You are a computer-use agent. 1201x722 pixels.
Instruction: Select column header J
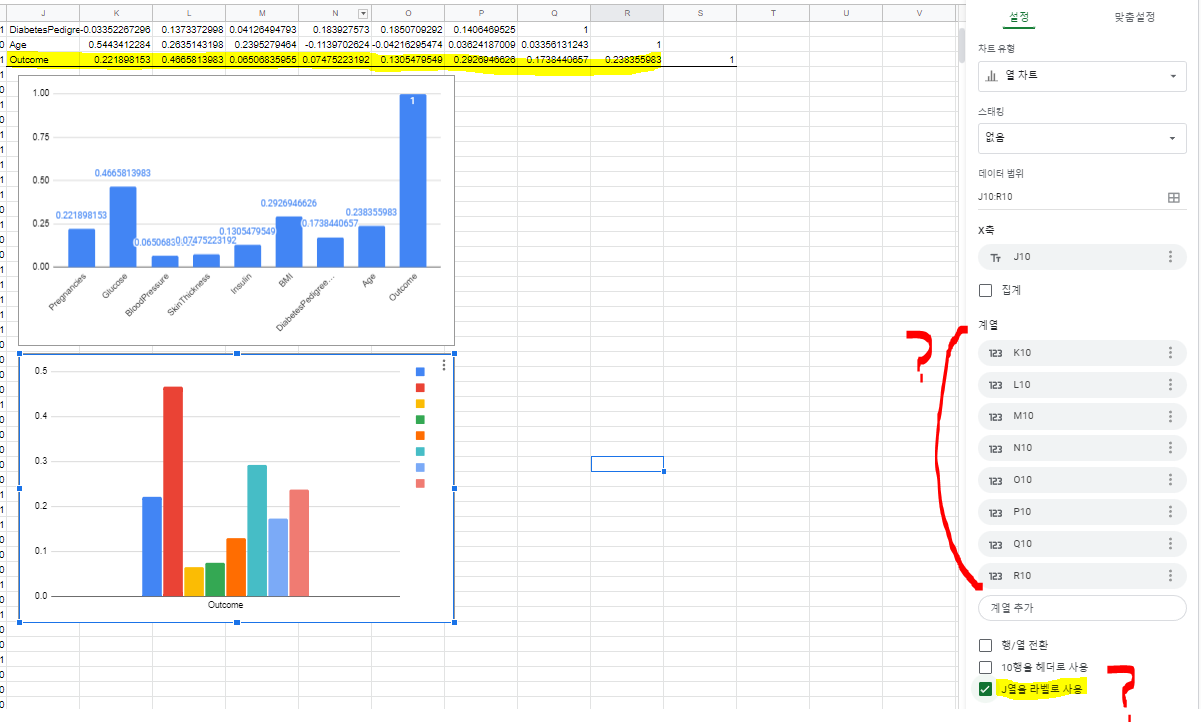43,13
